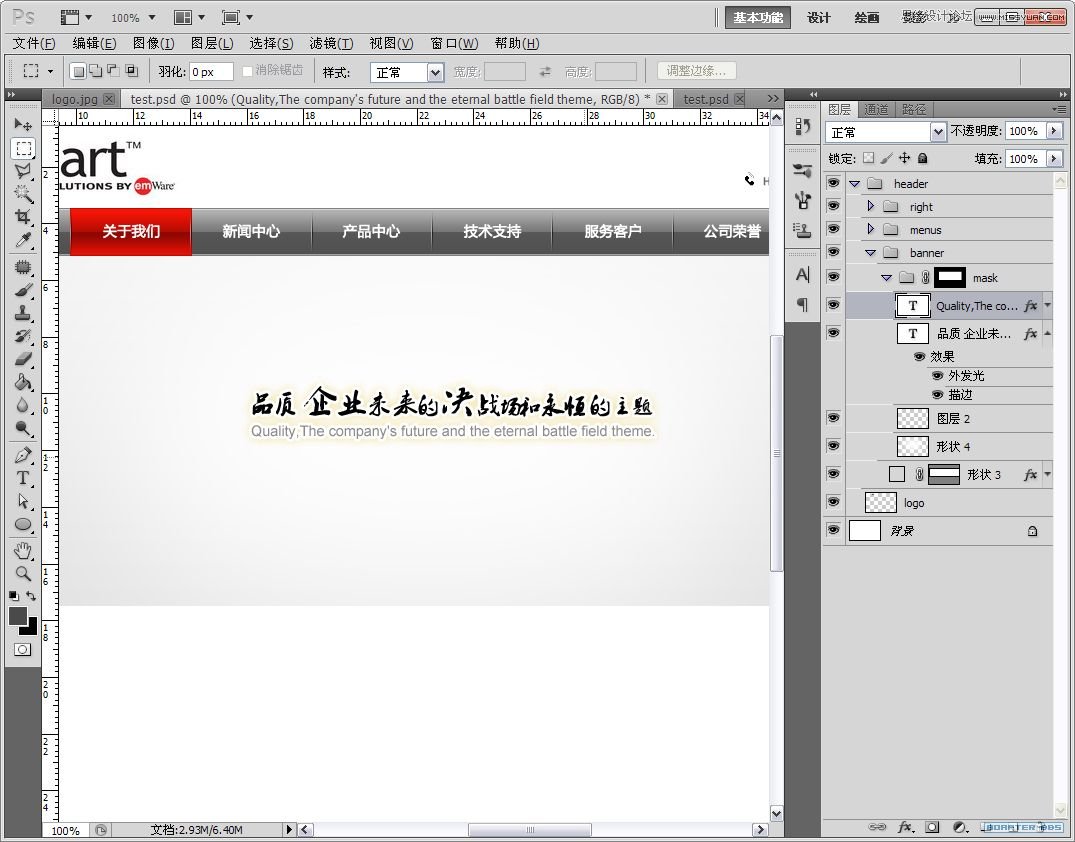Viewport: 1075px width, 842px height.
Task: Select the Polygonal Lasso tool
Action: [23, 171]
